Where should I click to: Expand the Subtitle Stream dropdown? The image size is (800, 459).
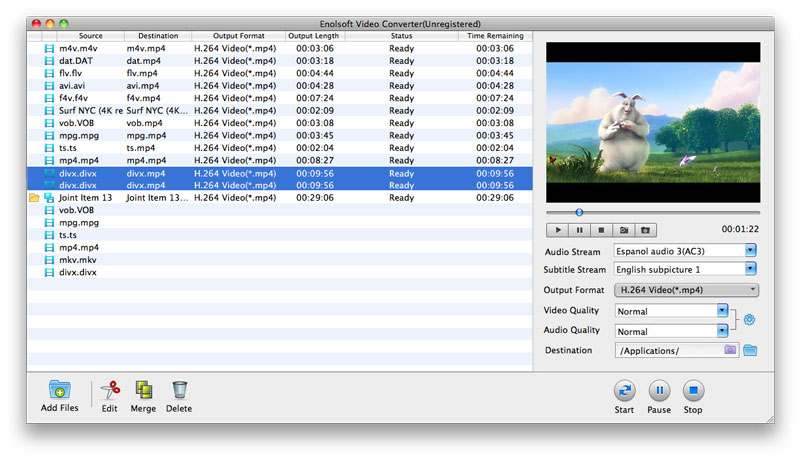(750, 269)
